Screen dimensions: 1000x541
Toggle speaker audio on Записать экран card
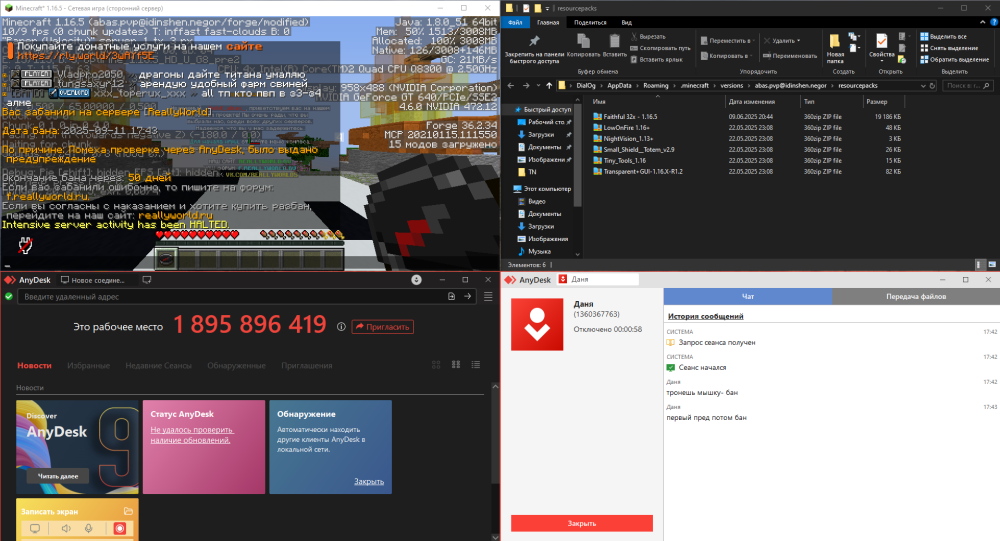pyautogui.click(x=66, y=528)
